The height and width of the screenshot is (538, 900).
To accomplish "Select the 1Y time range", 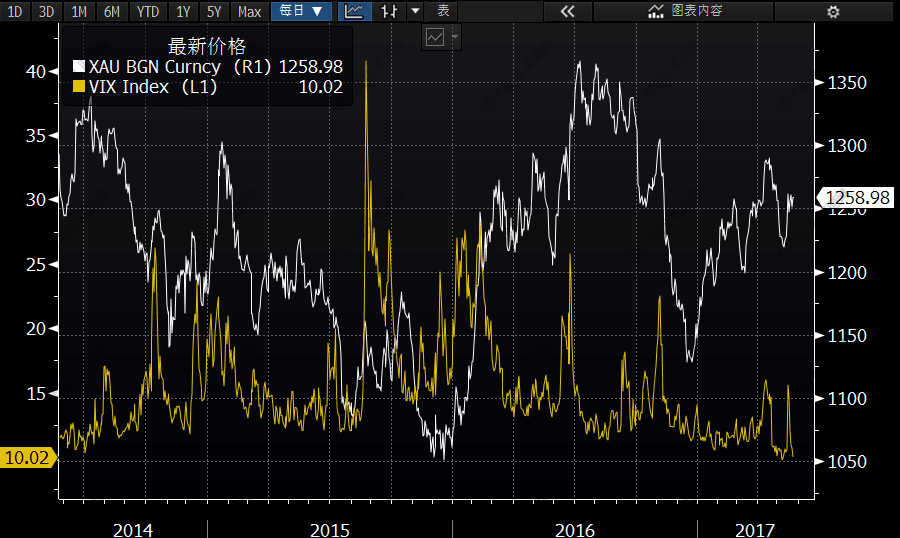I will click(183, 11).
